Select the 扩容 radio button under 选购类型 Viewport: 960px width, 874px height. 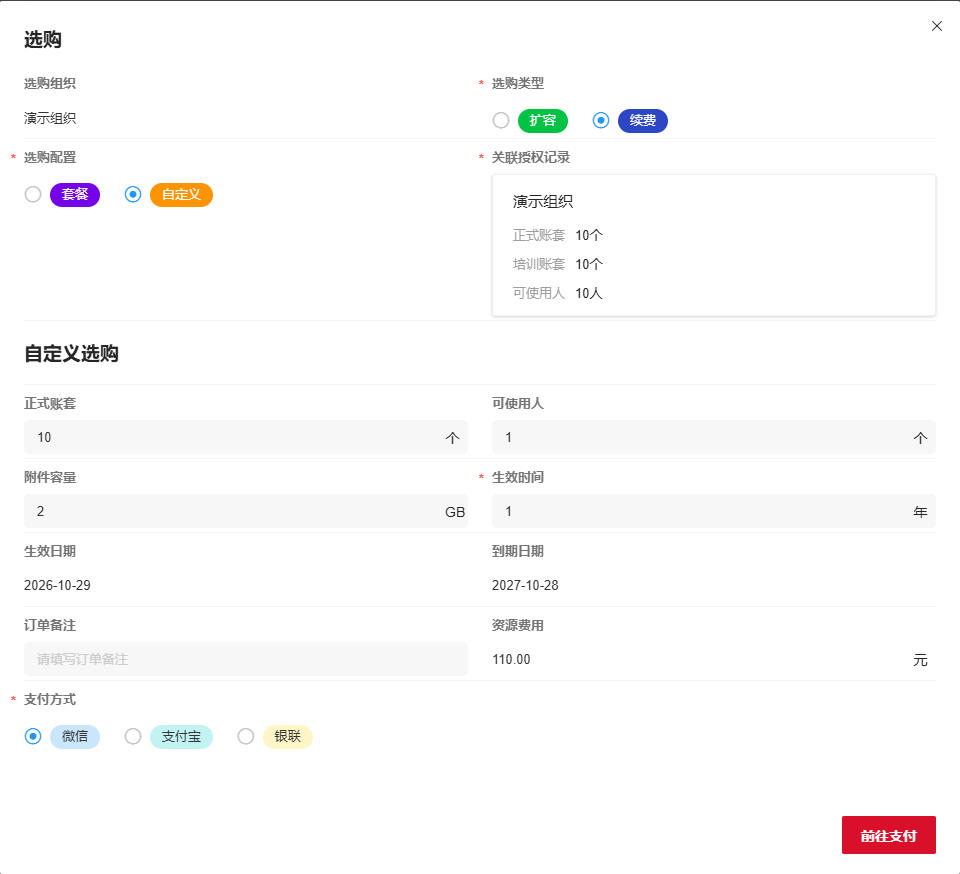[x=500, y=120]
